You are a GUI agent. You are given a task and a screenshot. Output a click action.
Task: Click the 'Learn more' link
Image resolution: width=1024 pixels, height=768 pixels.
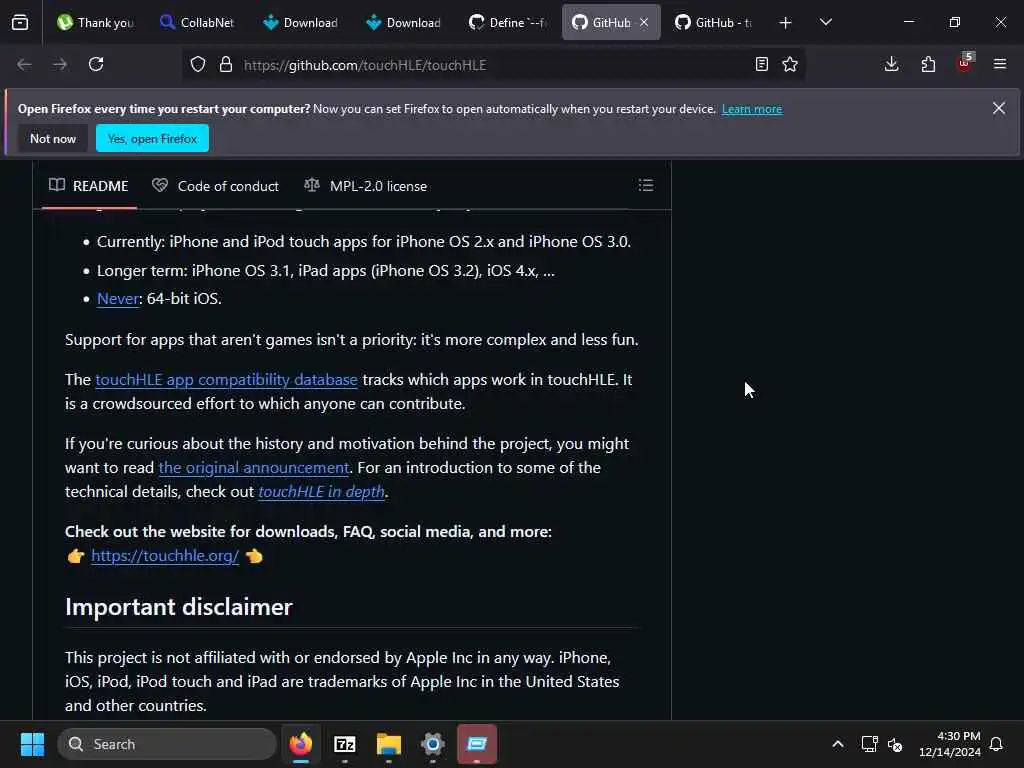click(752, 109)
